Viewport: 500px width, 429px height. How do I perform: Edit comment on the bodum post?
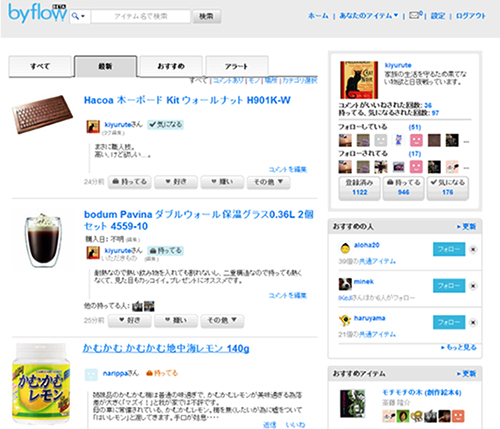coord(288,295)
